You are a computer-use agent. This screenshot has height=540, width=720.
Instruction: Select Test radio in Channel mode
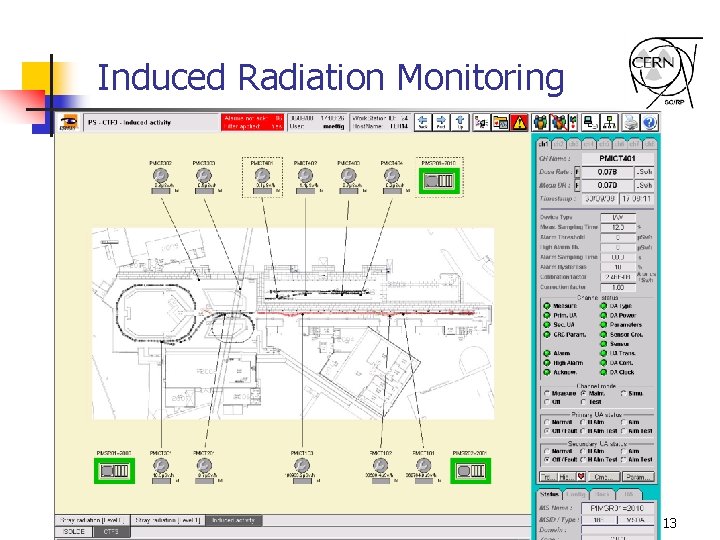tap(584, 402)
